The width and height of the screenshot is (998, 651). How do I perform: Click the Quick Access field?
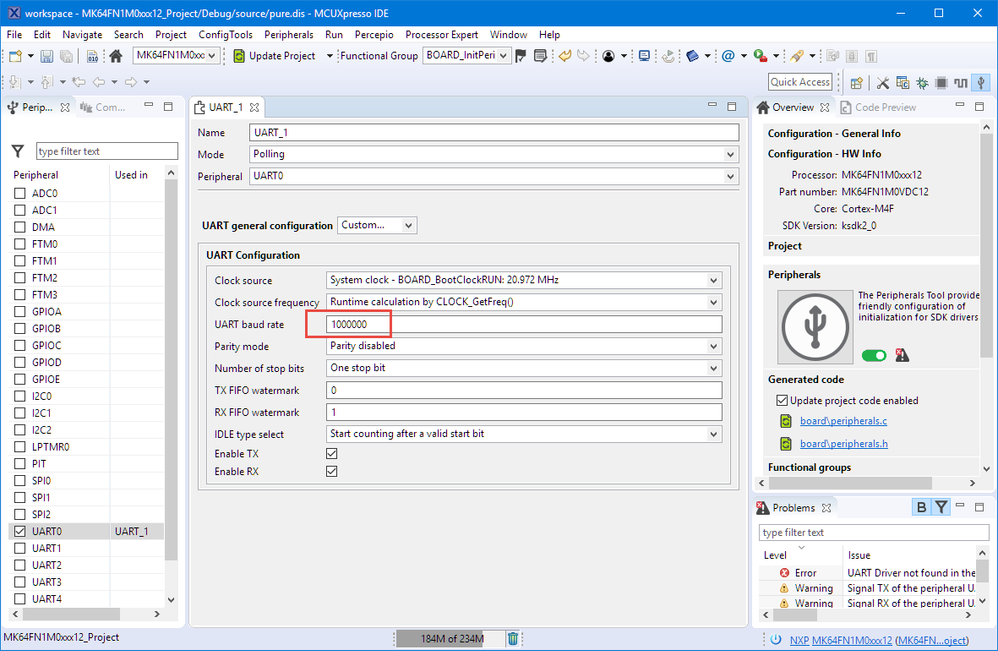pos(800,82)
